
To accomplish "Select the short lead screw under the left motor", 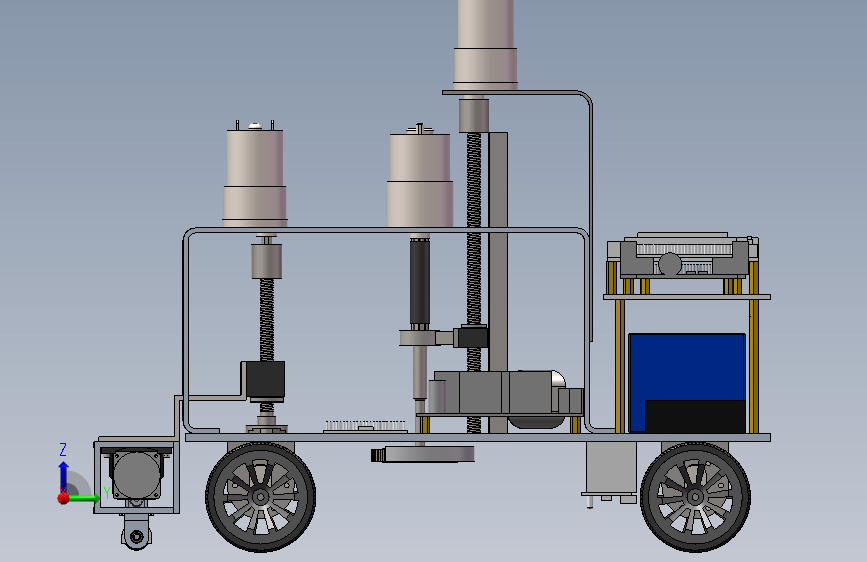I will [267, 320].
